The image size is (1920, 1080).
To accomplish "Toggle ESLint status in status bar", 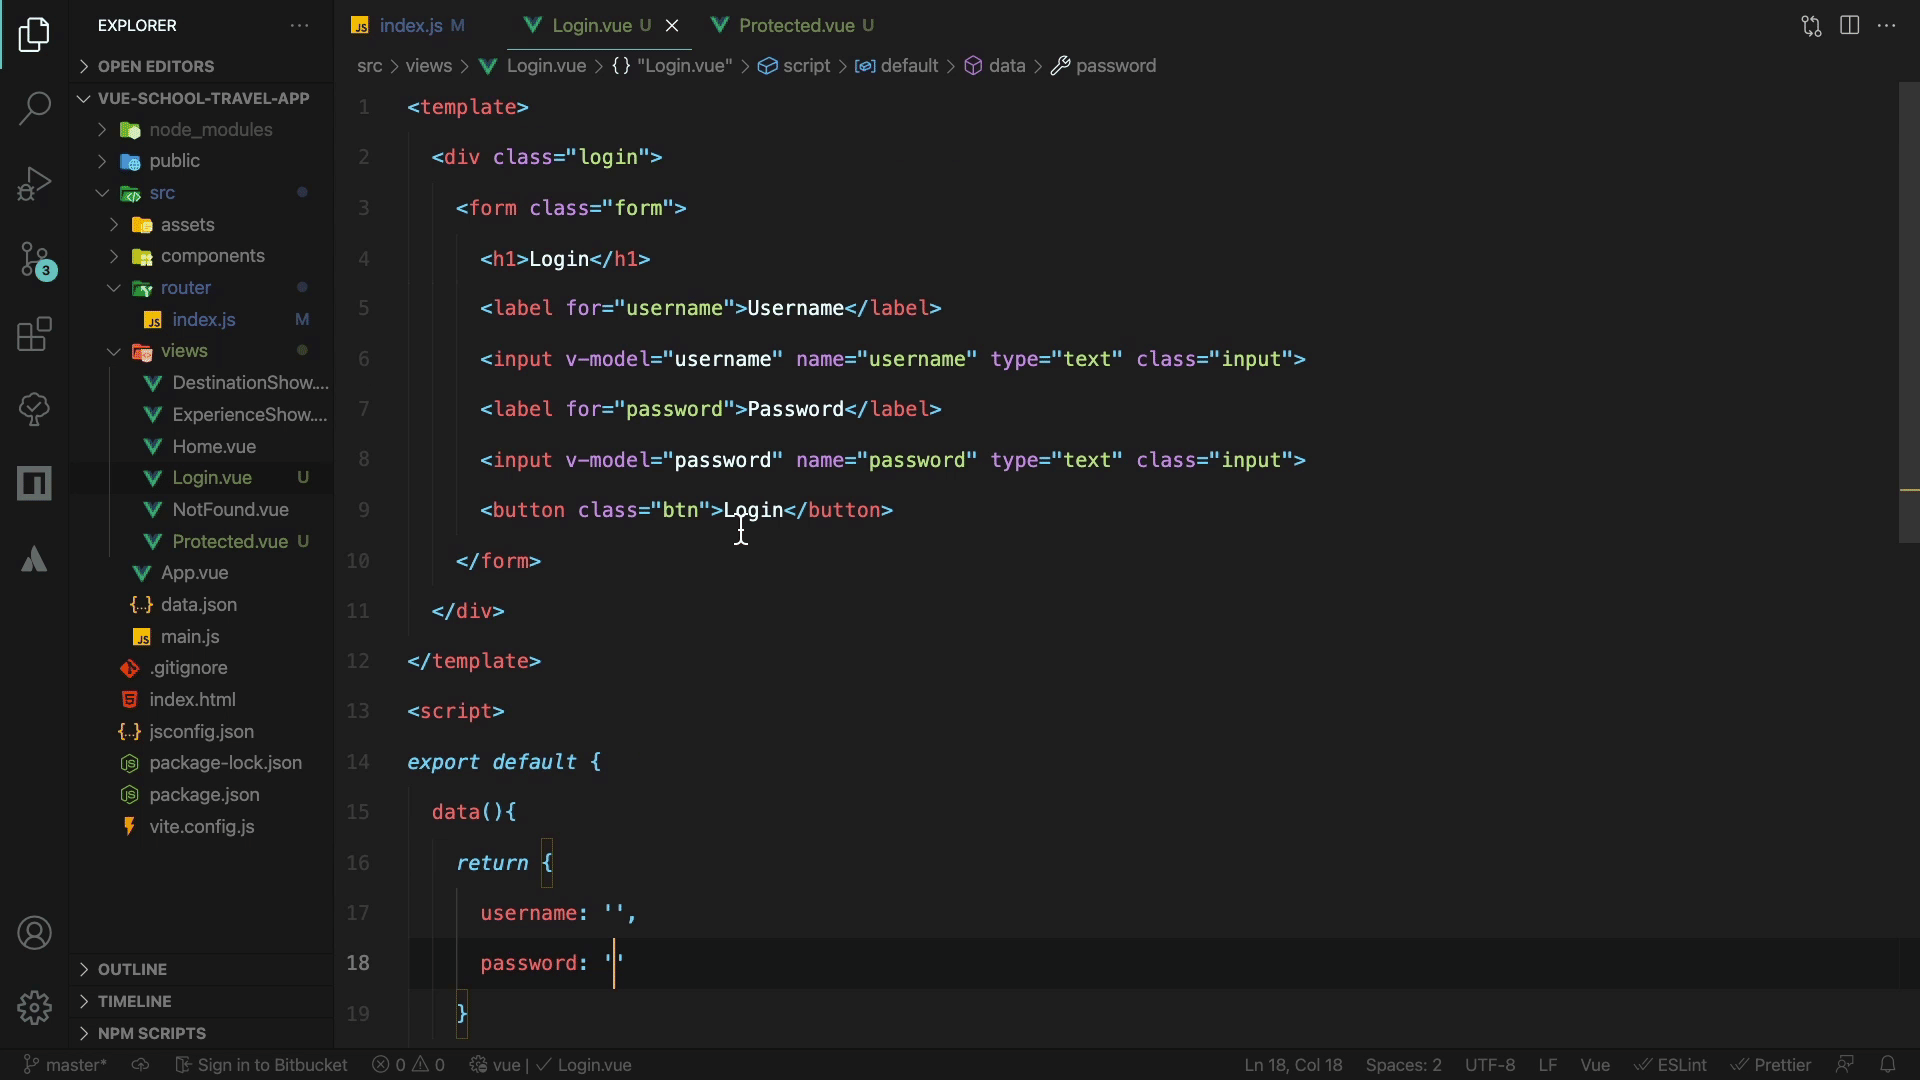I will (1671, 1065).
